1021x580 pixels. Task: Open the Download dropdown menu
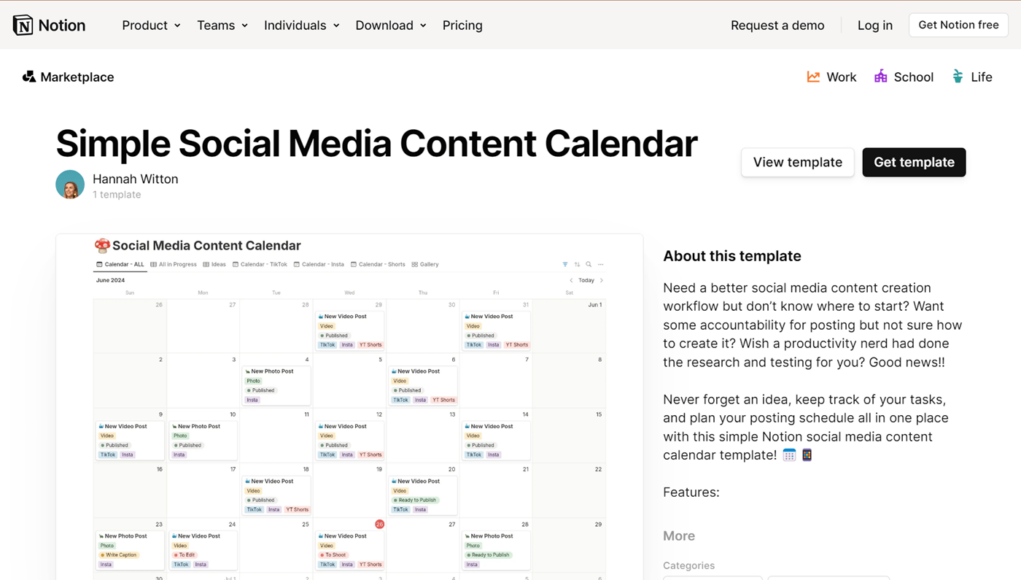point(391,25)
